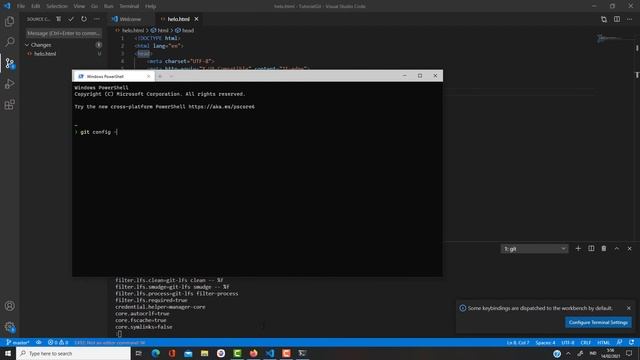Image resolution: width=640 pixels, height=360 pixels.
Task: Split the VS Code terminal
Action: [x=591, y=249]
